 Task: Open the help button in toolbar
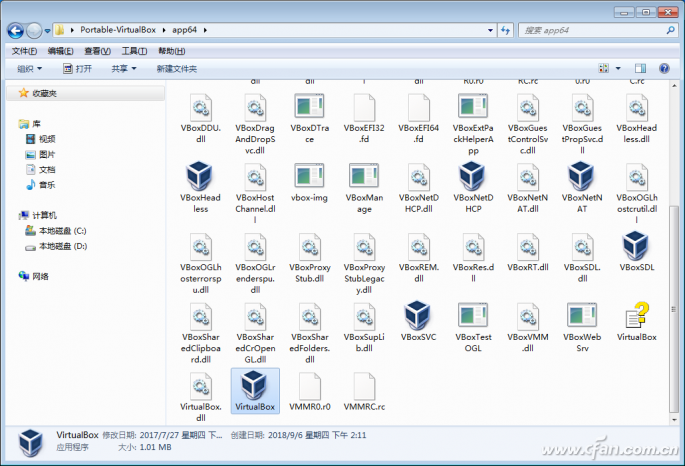(664, 69)
